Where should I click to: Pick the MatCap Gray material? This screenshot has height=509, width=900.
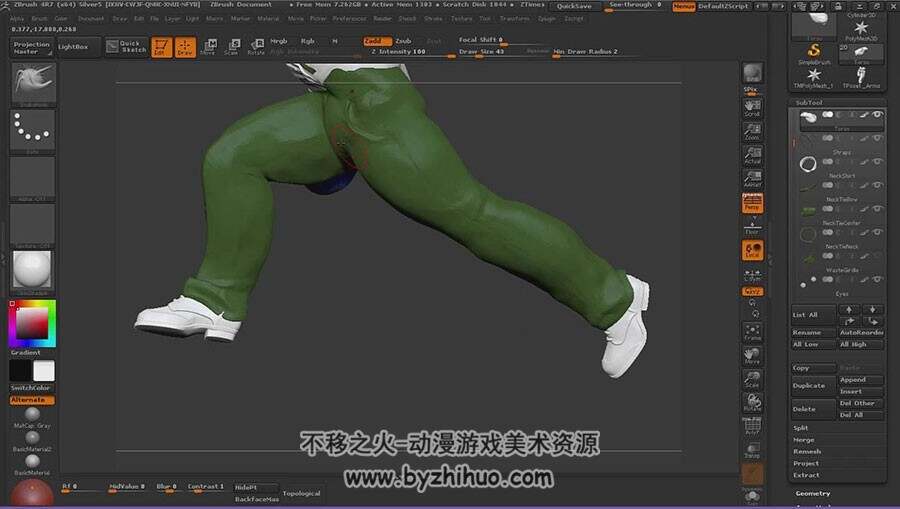point(32,417)
